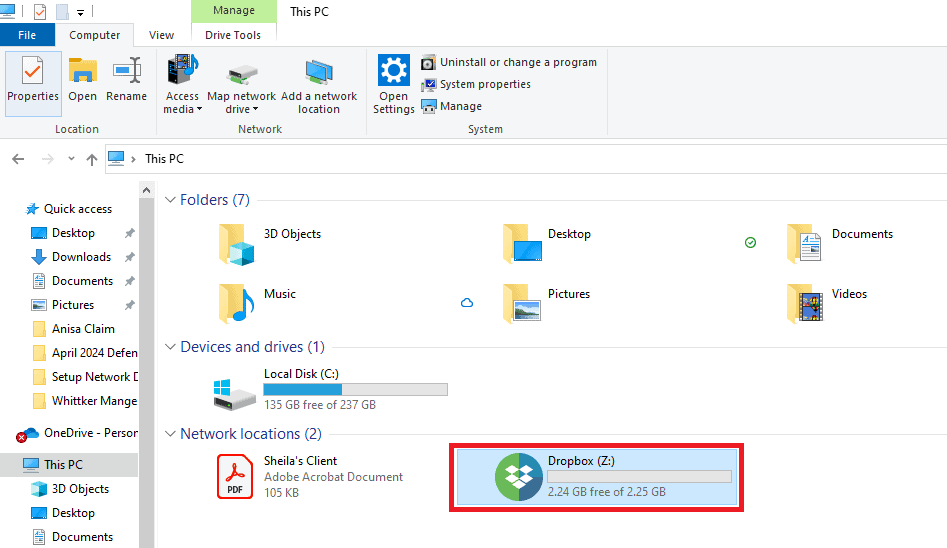Screen dimensions: 947x548
Task: Select the Local Disk (C:) drive icon
Action: pyautogui.click(x=235, y=393)
